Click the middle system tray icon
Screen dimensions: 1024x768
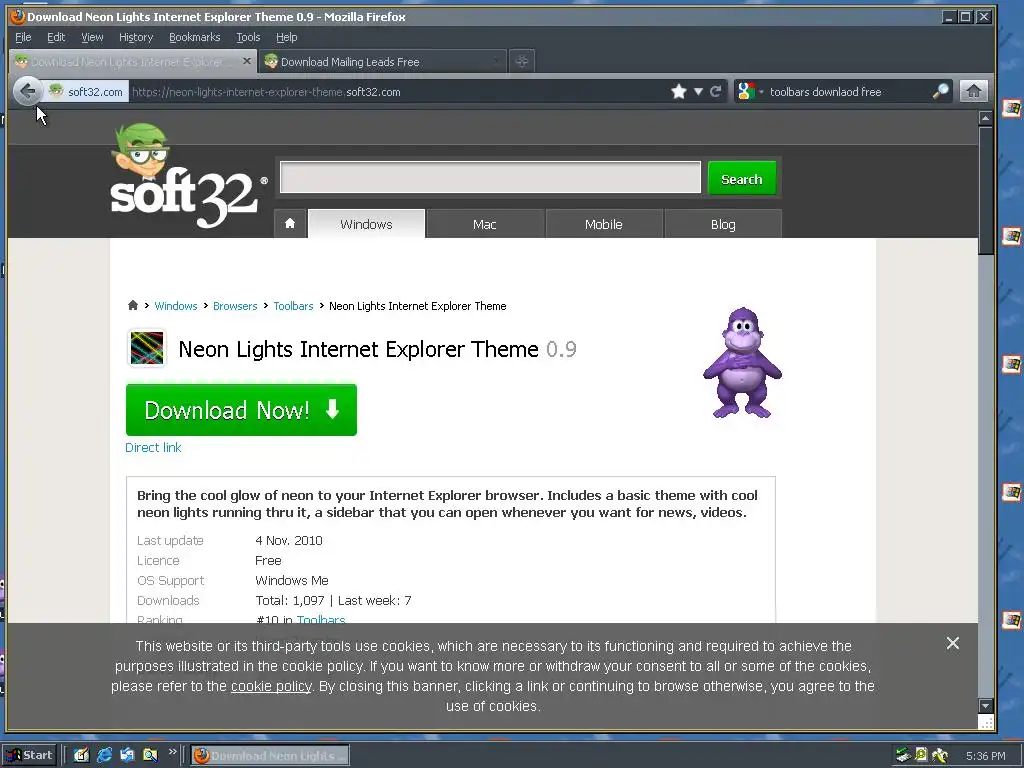[x=921, y=755]
